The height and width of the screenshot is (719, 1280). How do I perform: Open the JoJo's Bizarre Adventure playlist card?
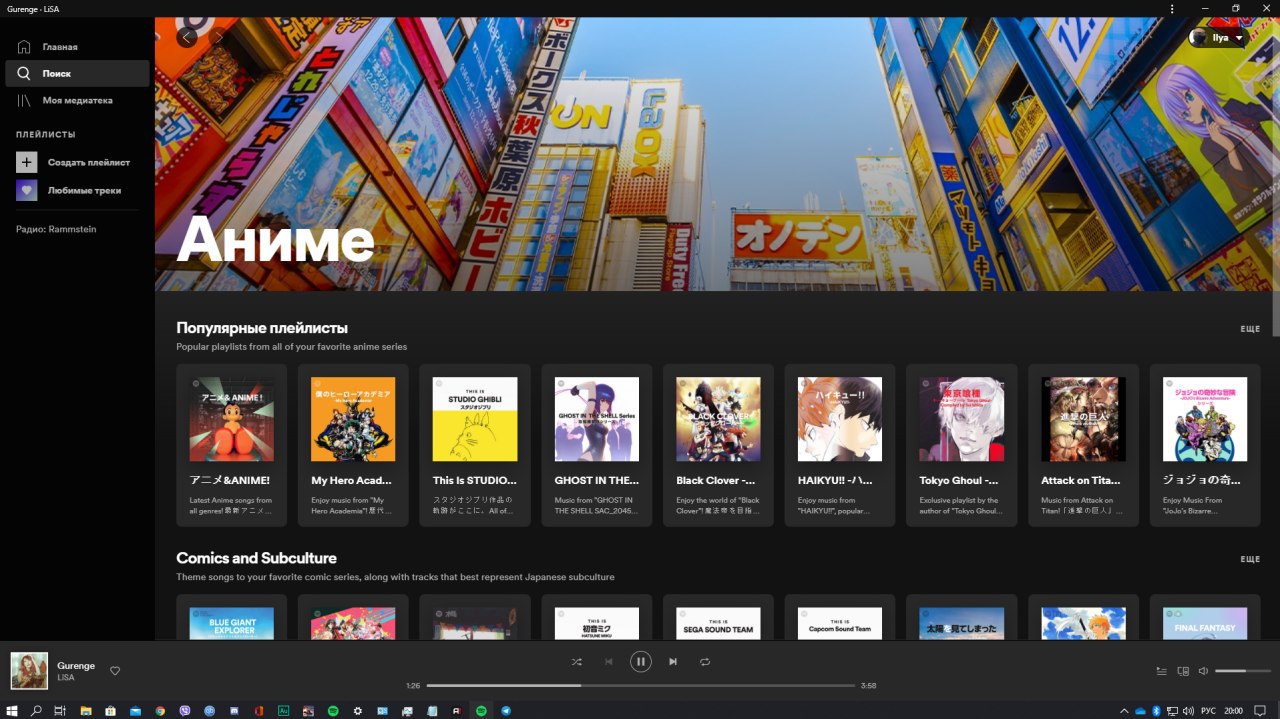click(x=1205, y=445)
